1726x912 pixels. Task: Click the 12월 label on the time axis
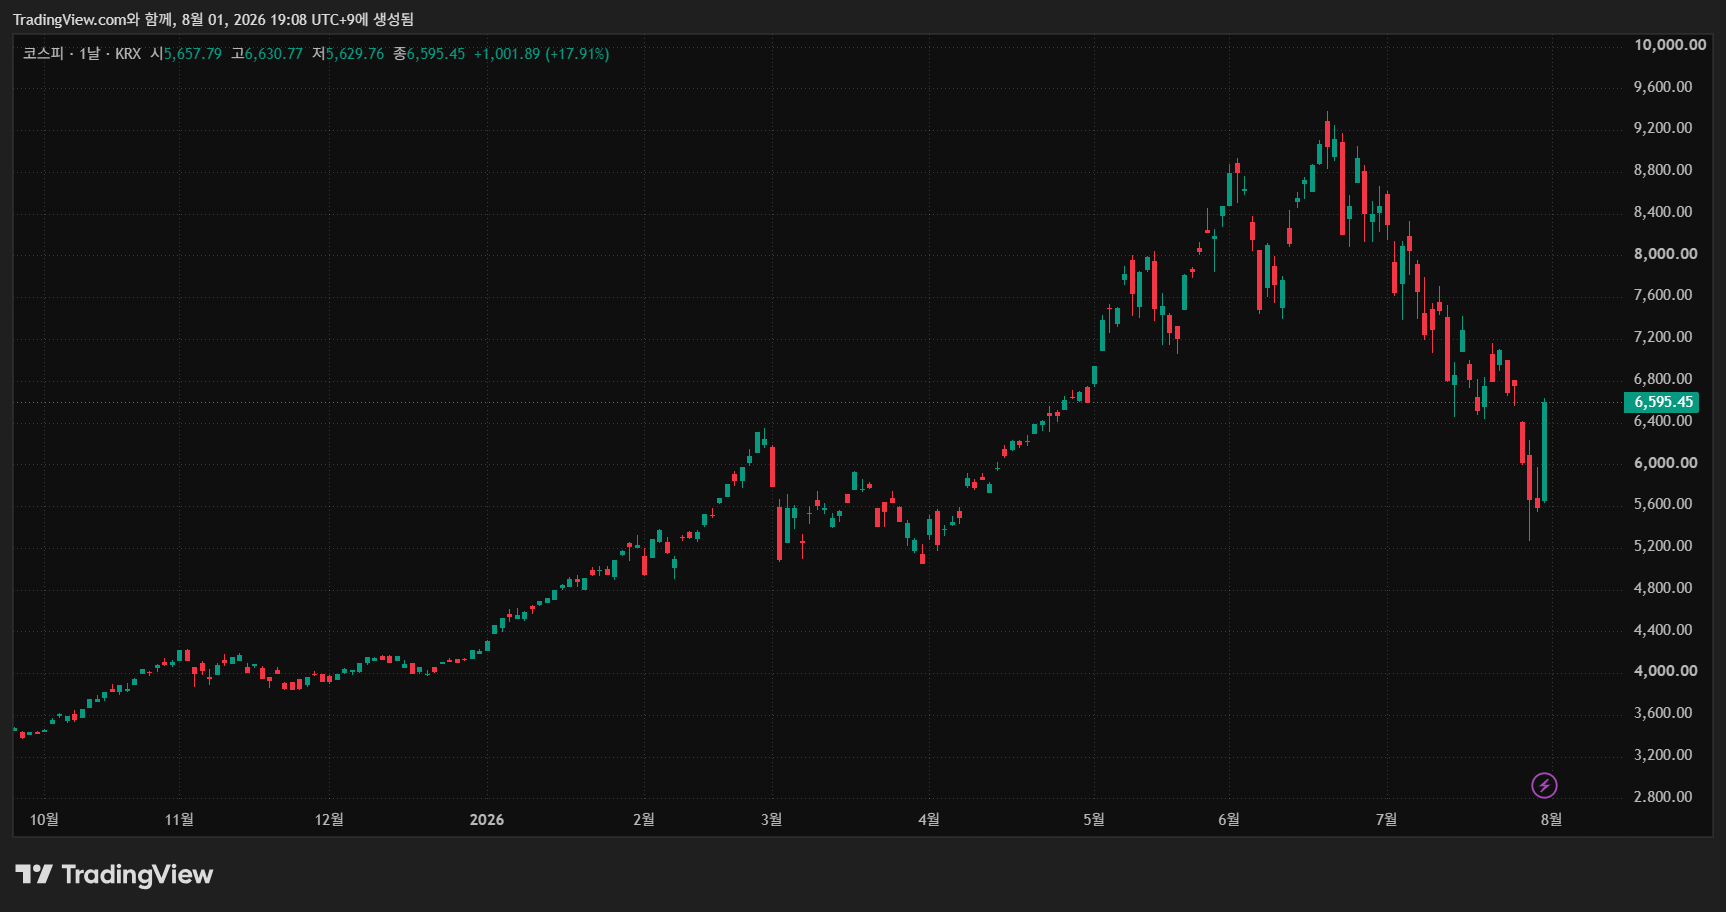[x=329, y=820]
